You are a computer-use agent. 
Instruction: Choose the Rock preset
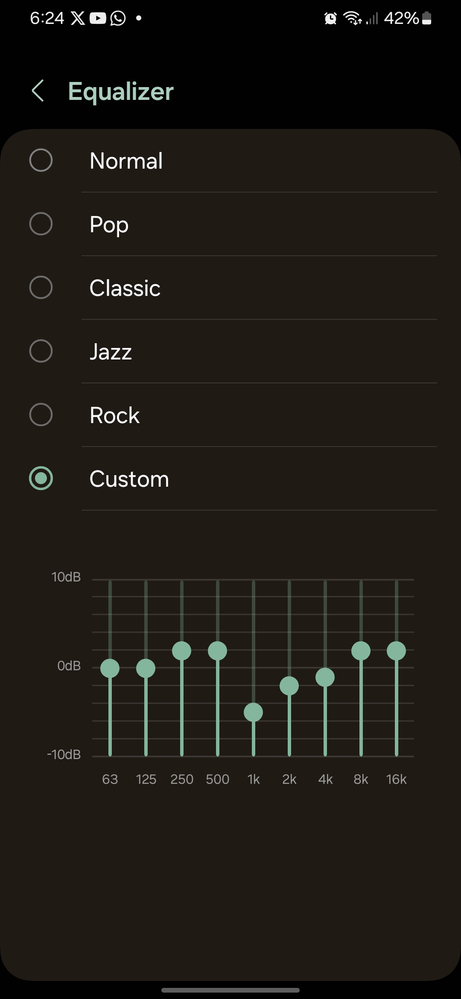click(x=41, y=415)
